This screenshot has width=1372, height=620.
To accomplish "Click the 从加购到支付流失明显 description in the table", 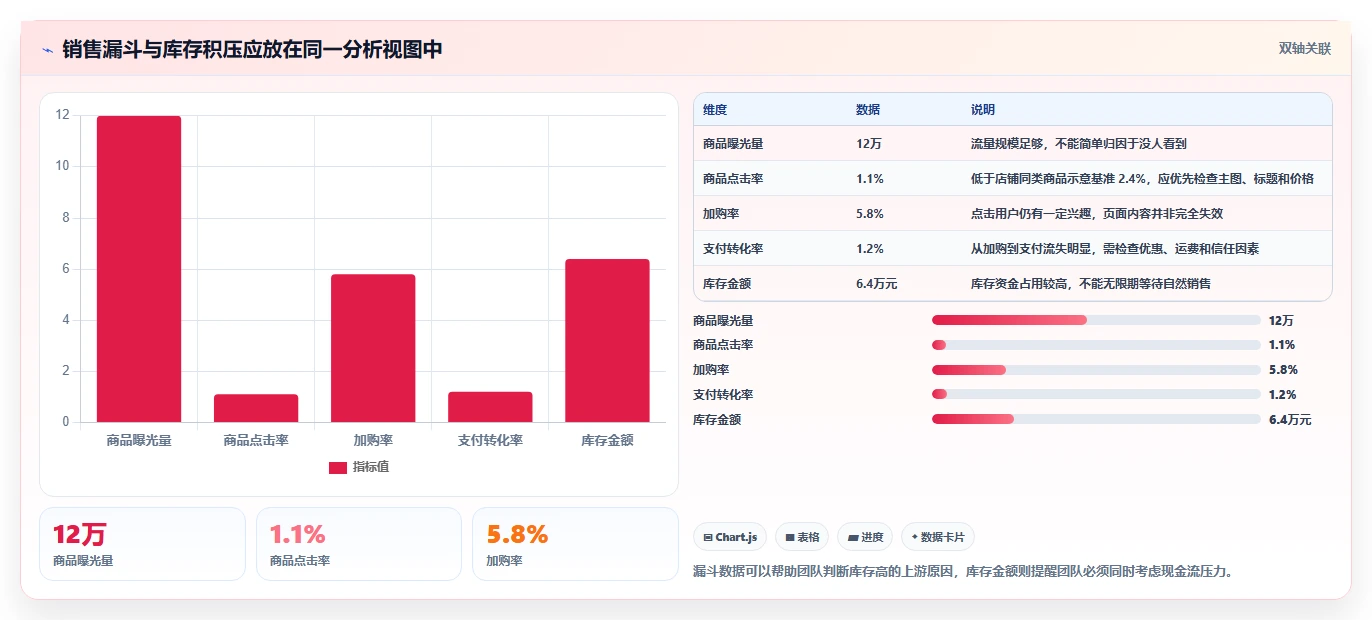I will click(1115, 249).
